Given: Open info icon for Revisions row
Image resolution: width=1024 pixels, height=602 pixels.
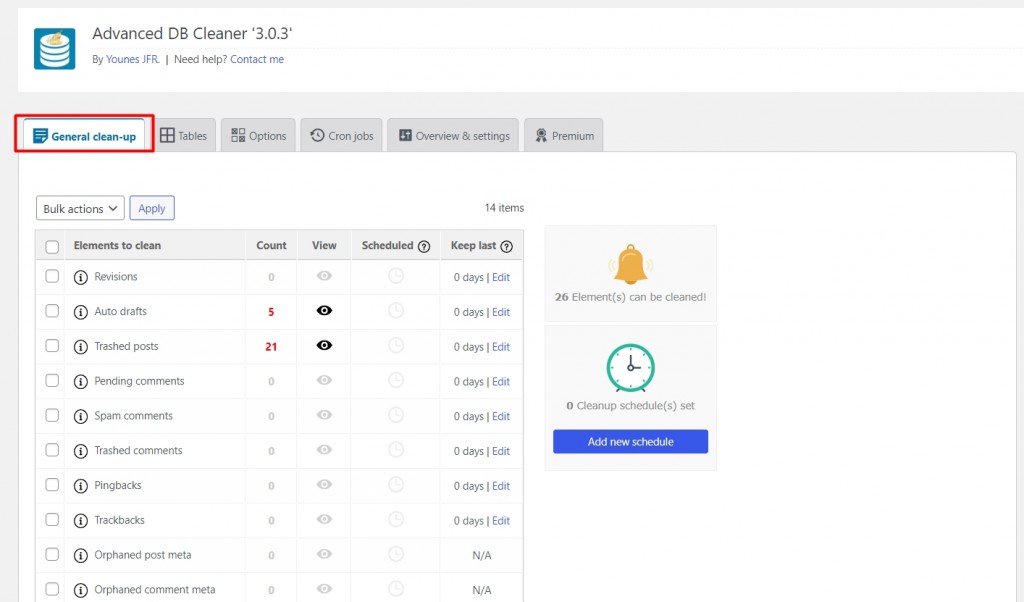Looking at the screenshot, I should pos(80,277).
